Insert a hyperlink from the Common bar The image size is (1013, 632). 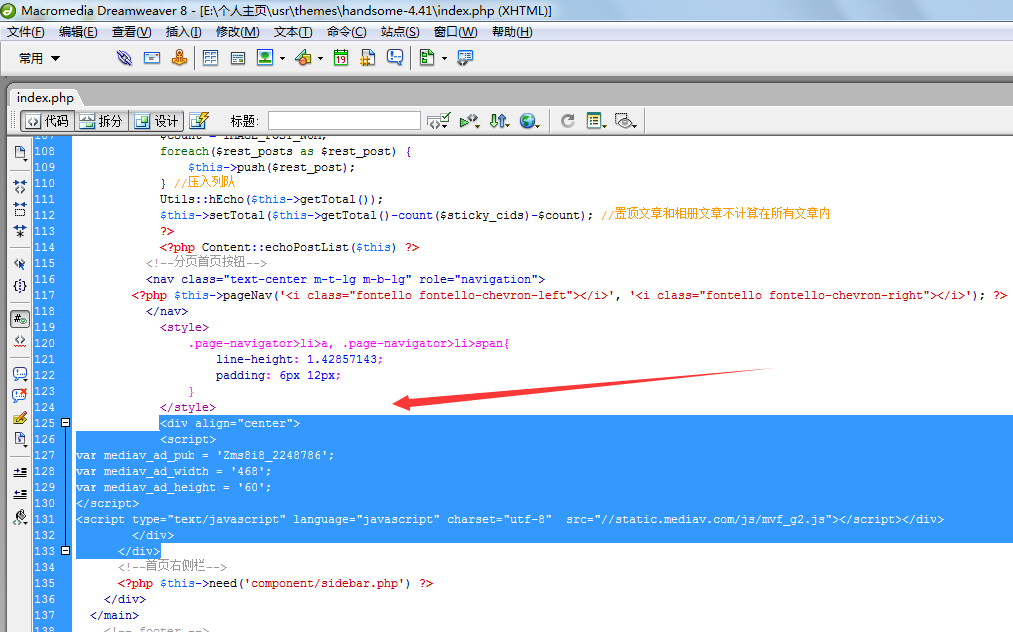click(124, 58)
